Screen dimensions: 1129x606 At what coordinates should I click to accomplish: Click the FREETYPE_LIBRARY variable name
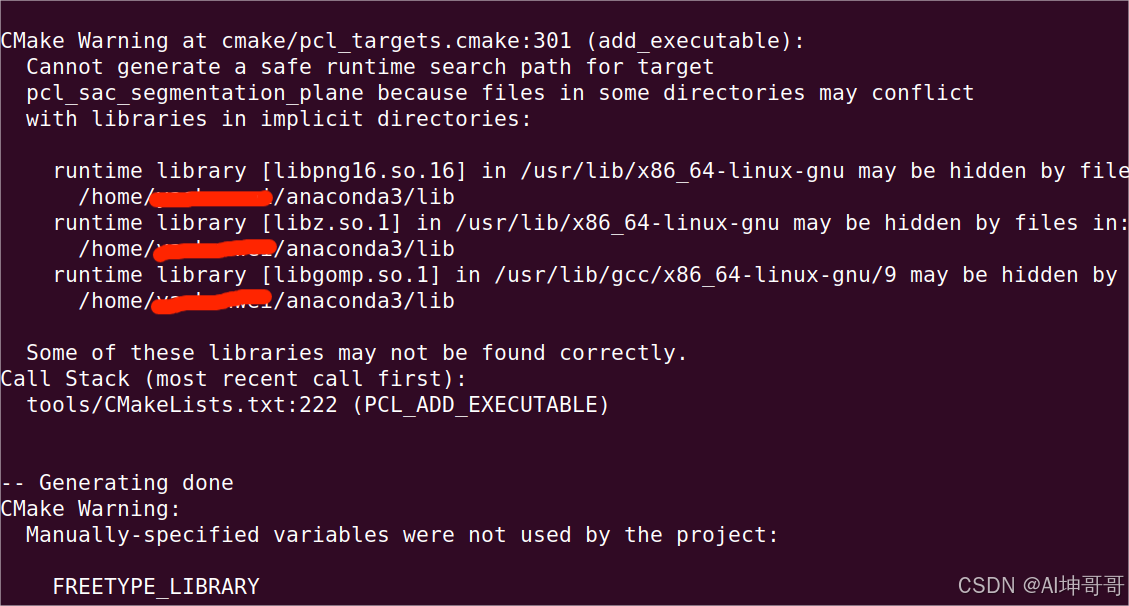156,587
